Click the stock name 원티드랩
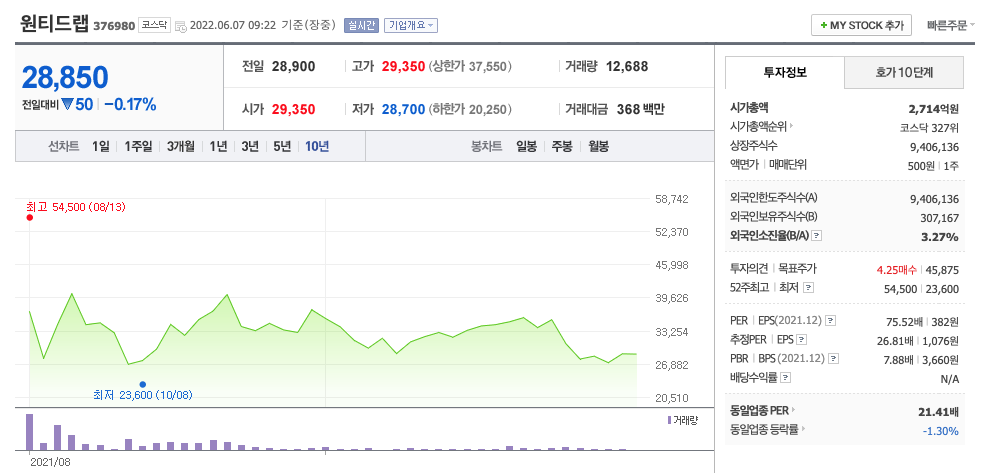Viewport: 999px width, 473px height. (55, 24)
